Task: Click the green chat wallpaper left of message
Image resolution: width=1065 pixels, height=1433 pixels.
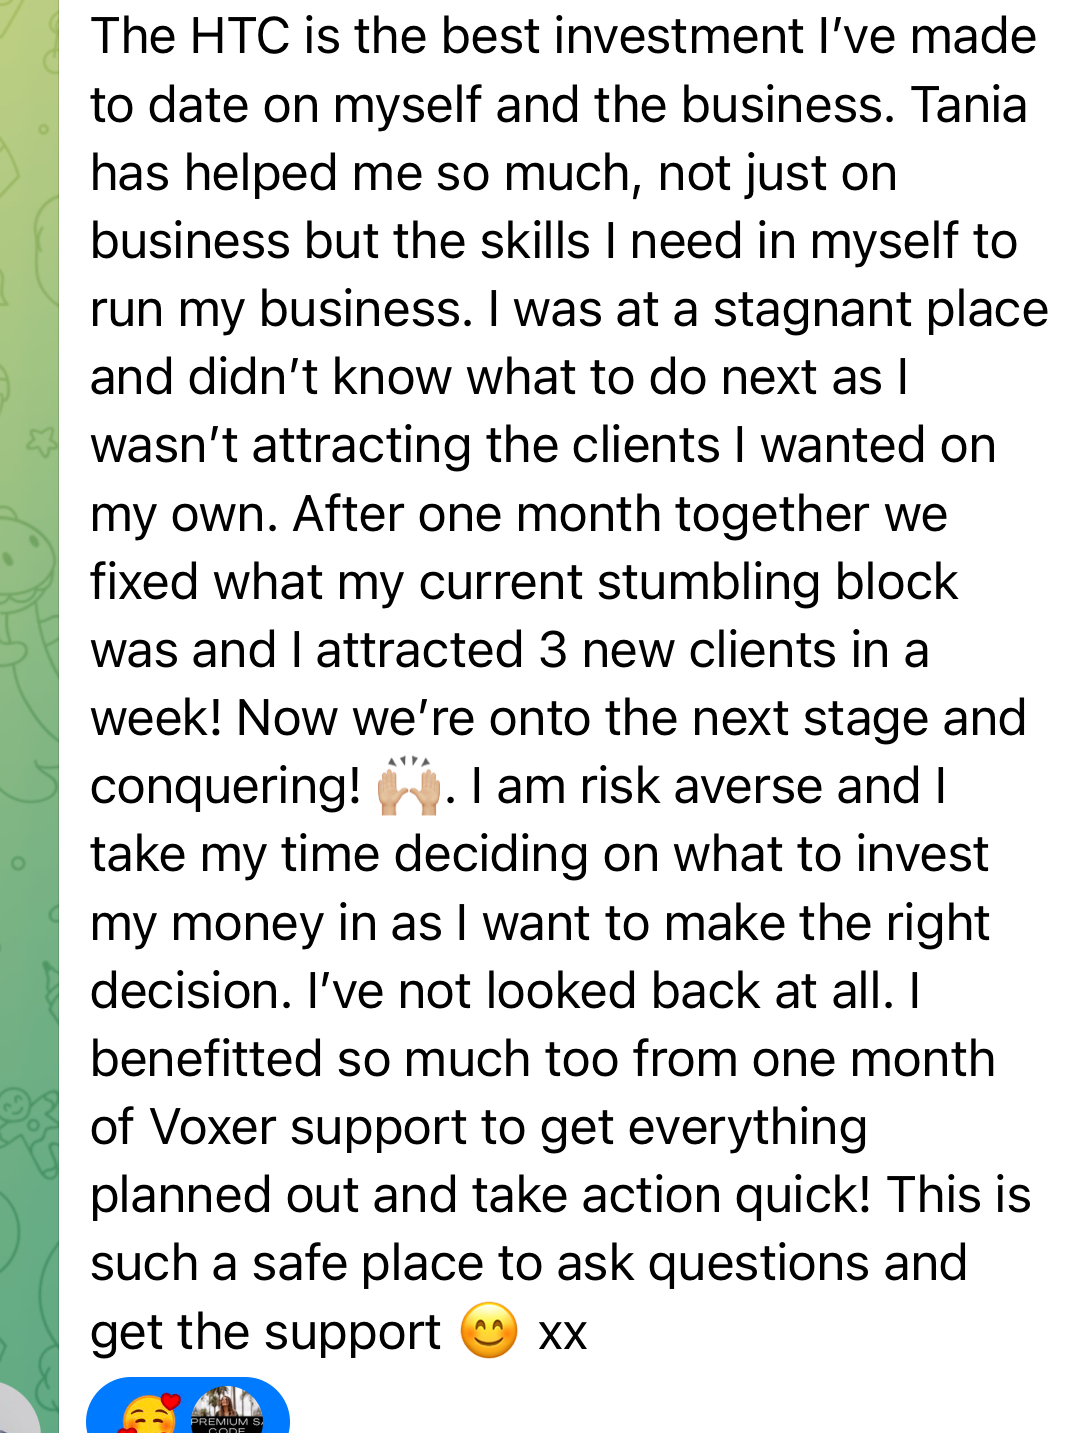Action: (28, 700)
